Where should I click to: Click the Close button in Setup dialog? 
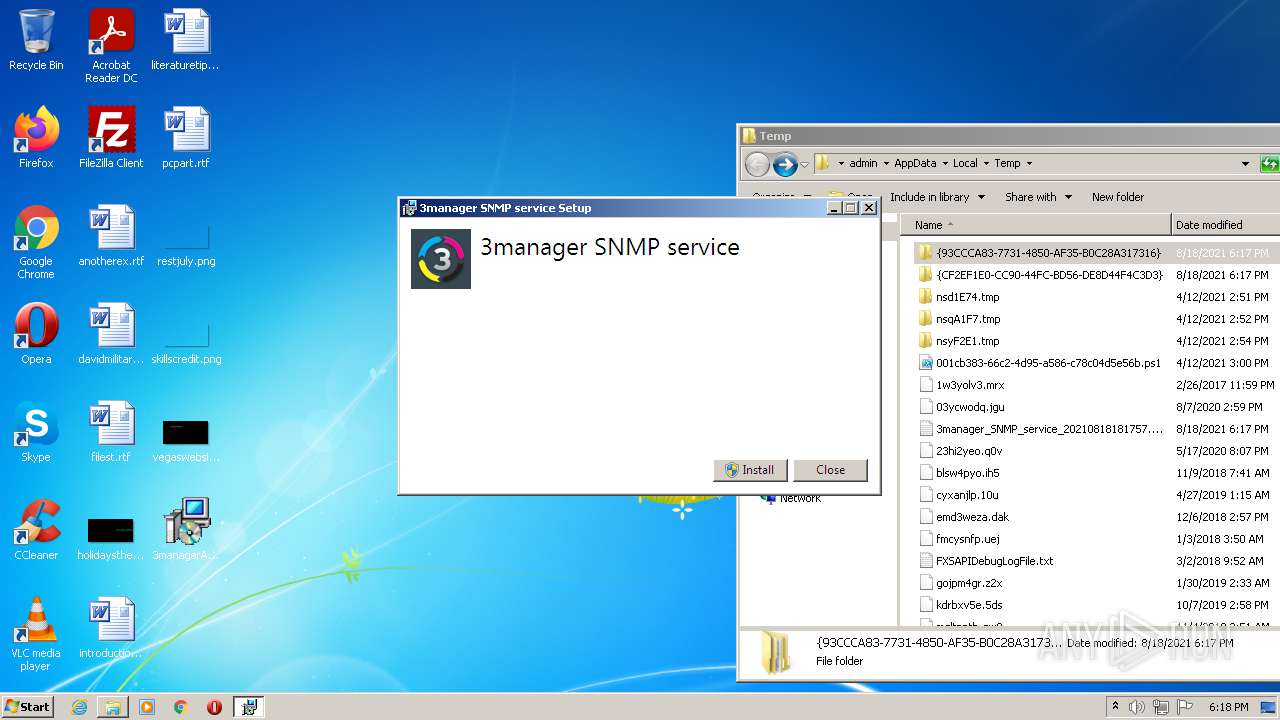(x=830, y=470)
